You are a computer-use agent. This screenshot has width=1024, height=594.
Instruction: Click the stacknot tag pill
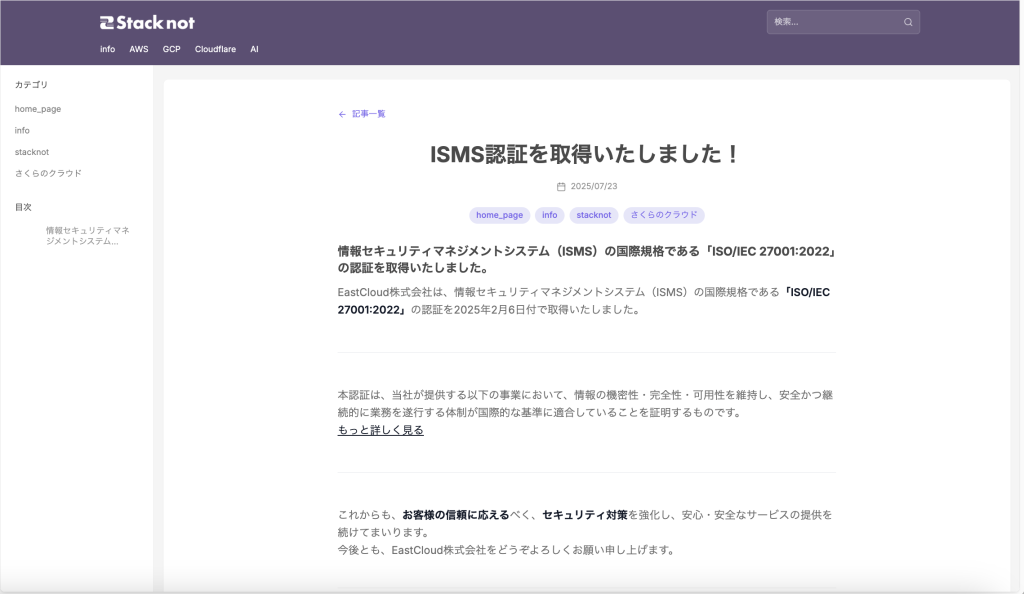[594, 215]
